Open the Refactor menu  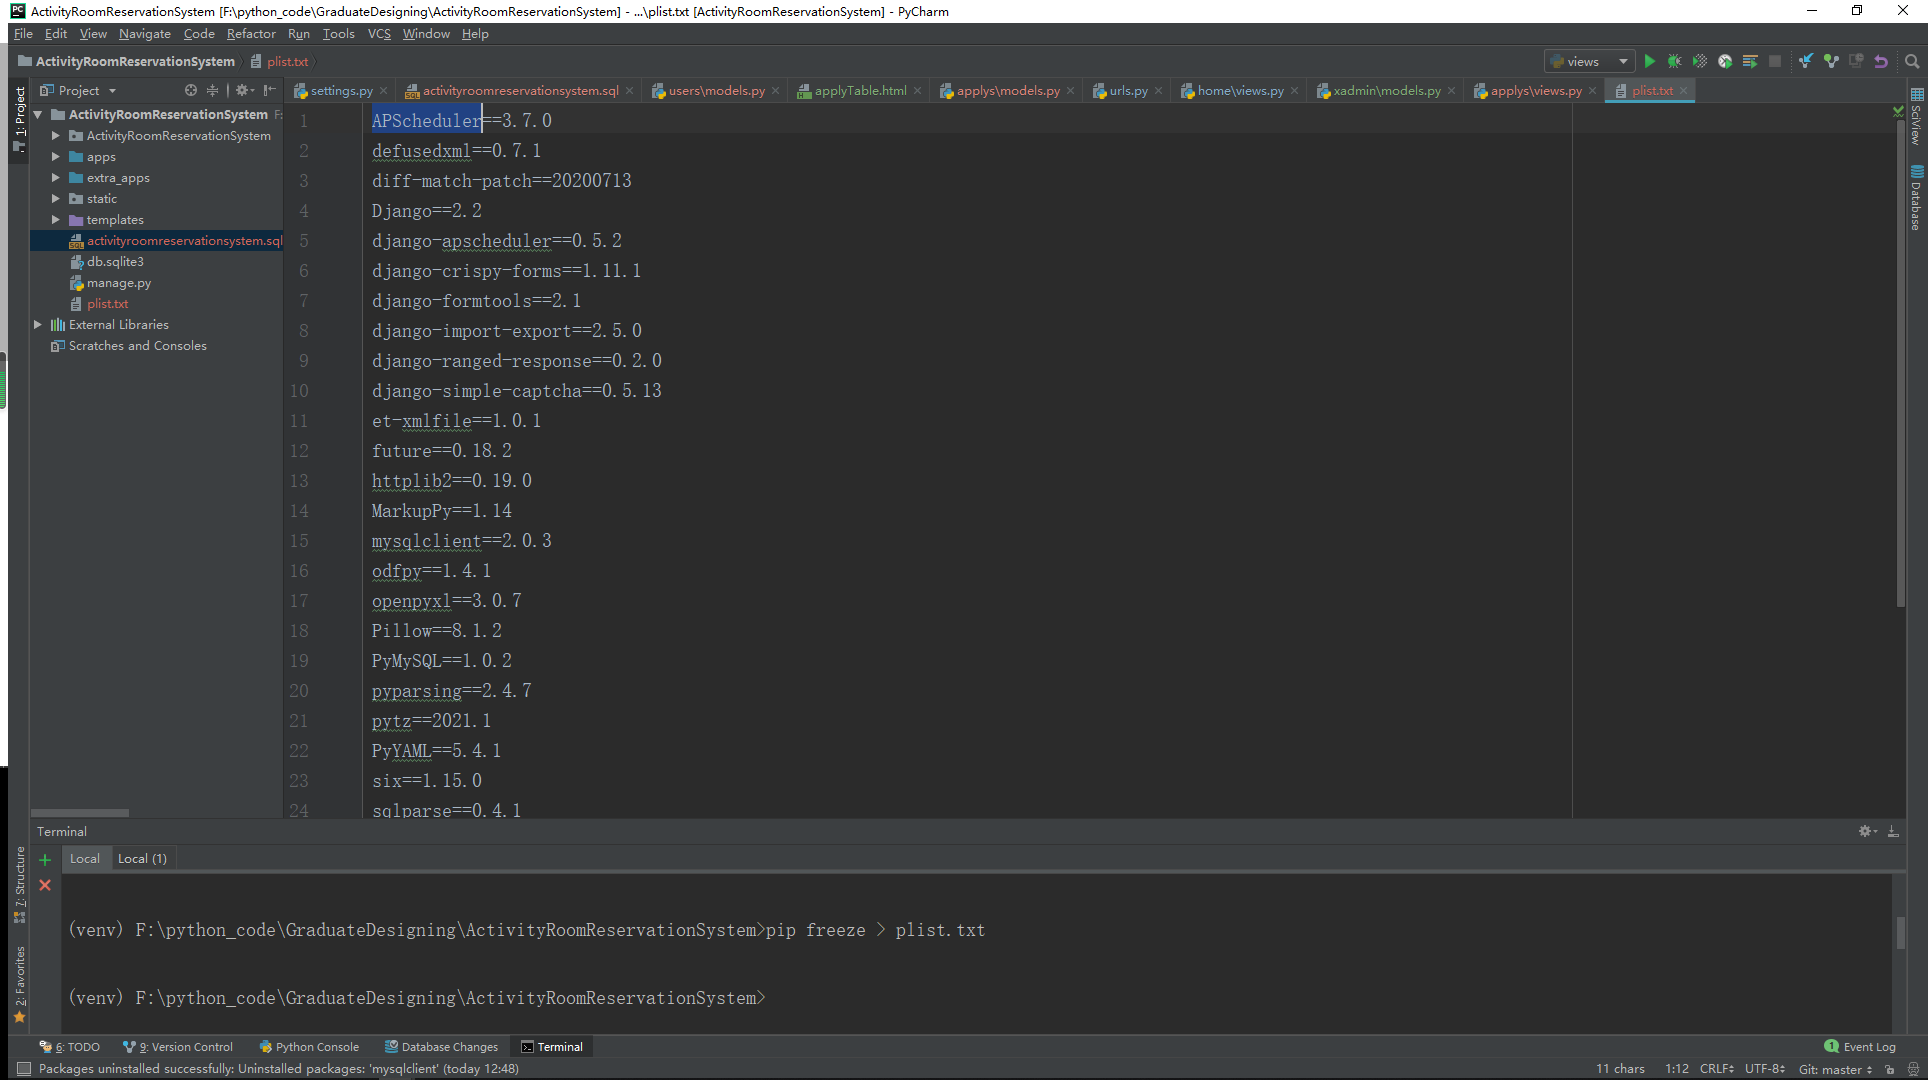(x=250, y=34)
